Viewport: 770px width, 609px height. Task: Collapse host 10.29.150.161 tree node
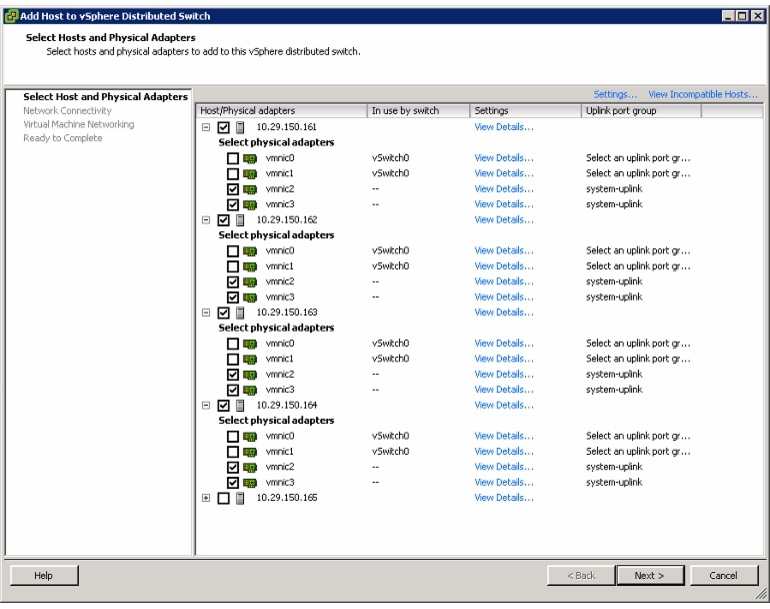coord(206,127)
